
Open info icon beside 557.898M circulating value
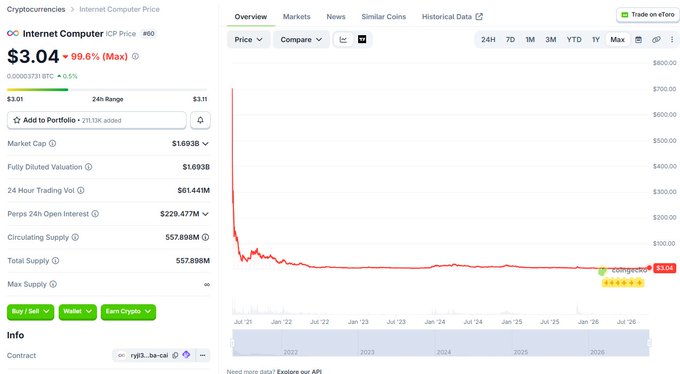[206, 237]
